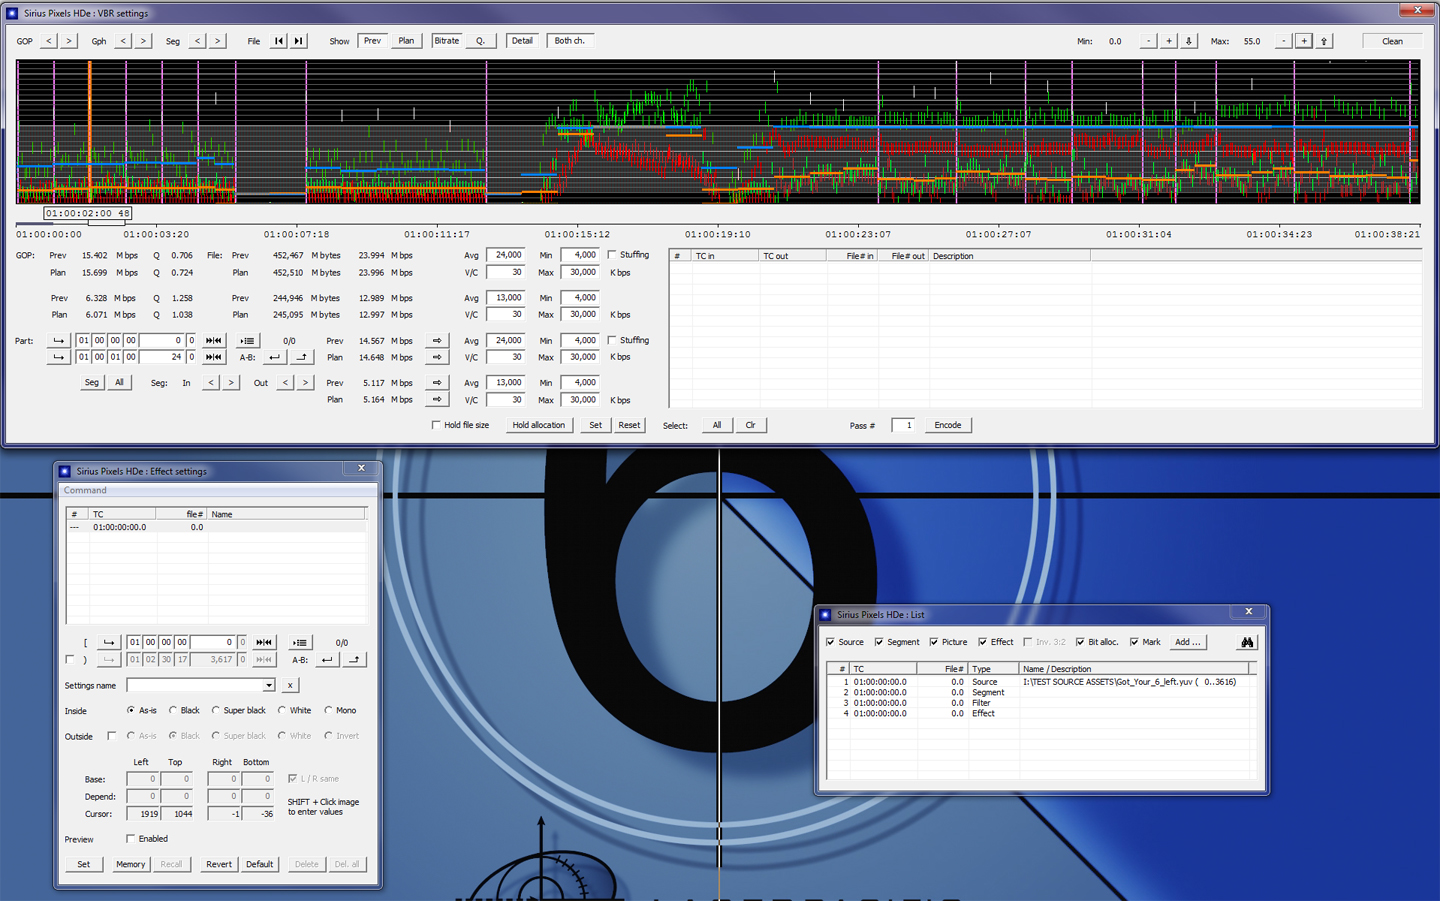Switch graph to Q. view
Viewport: 1440px width, 901px height.
click(x=480, y=41)
